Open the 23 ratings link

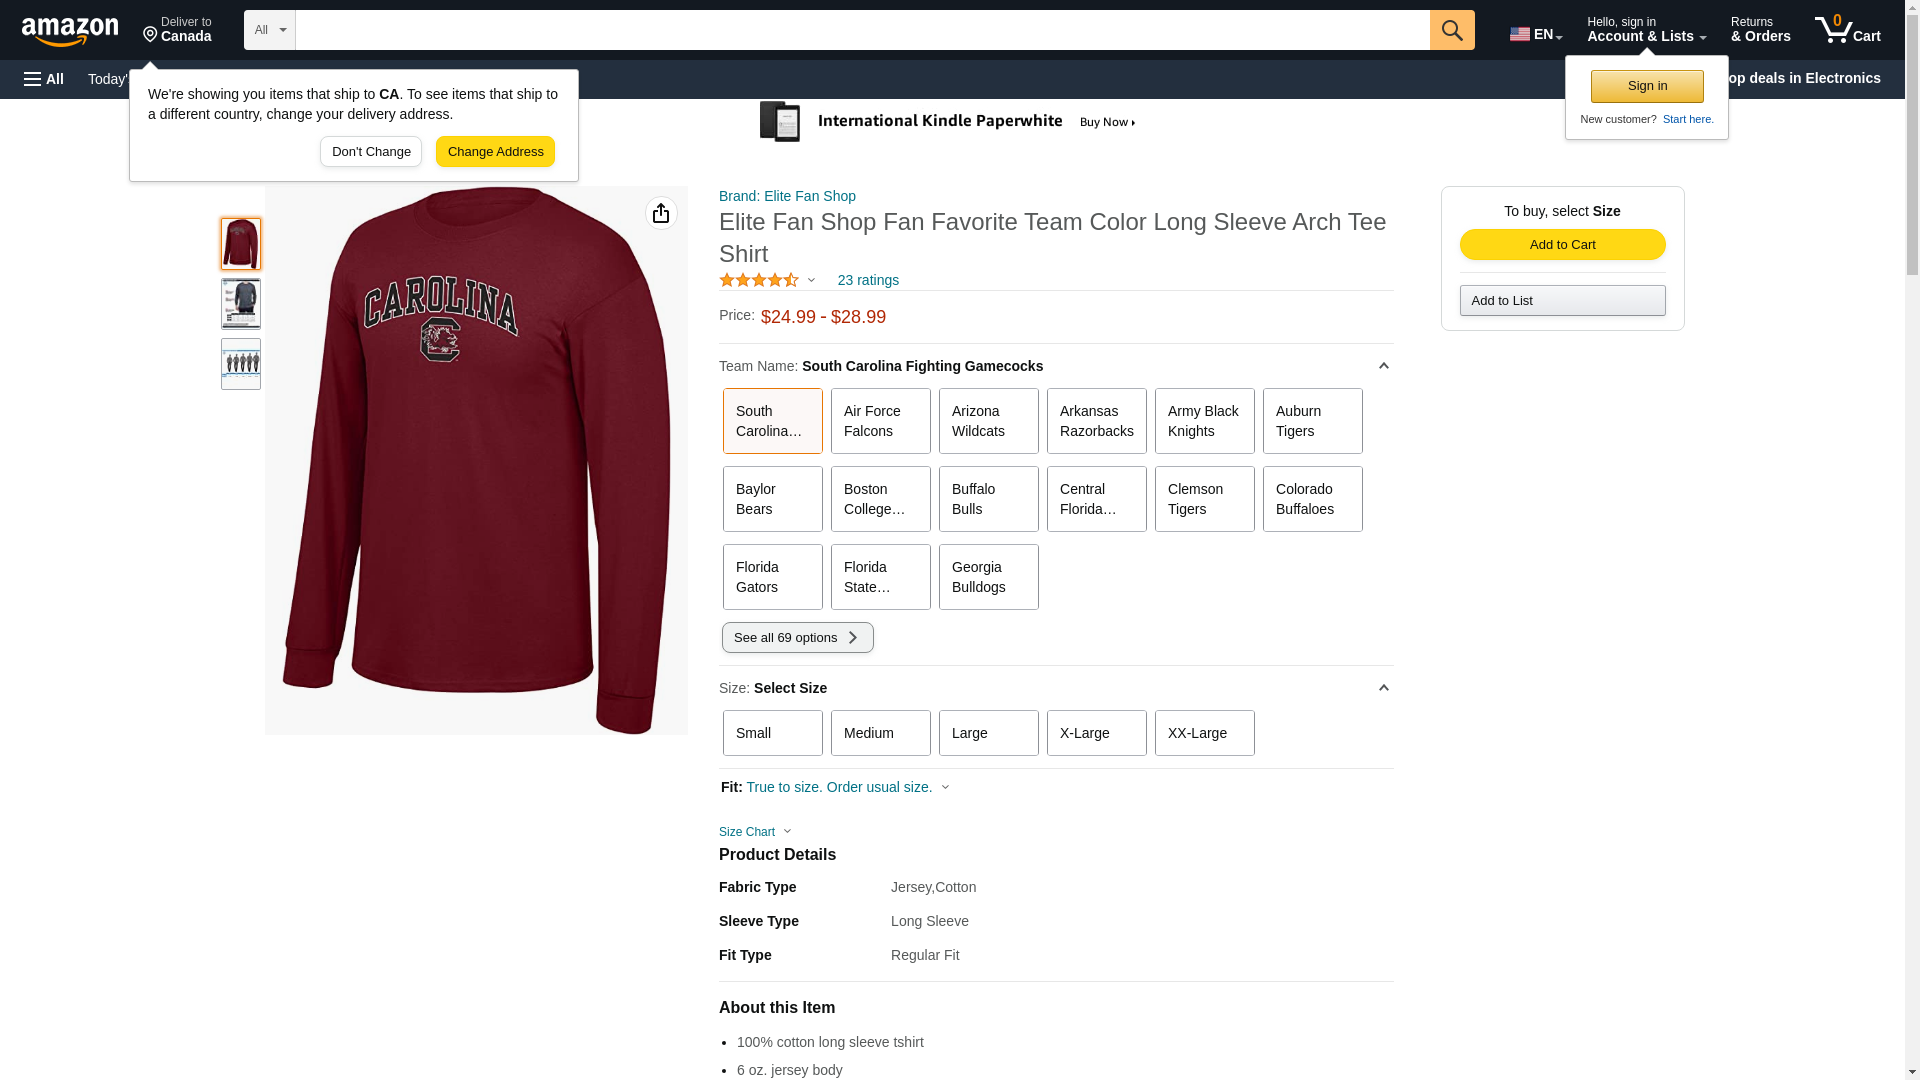pos(868,281)
